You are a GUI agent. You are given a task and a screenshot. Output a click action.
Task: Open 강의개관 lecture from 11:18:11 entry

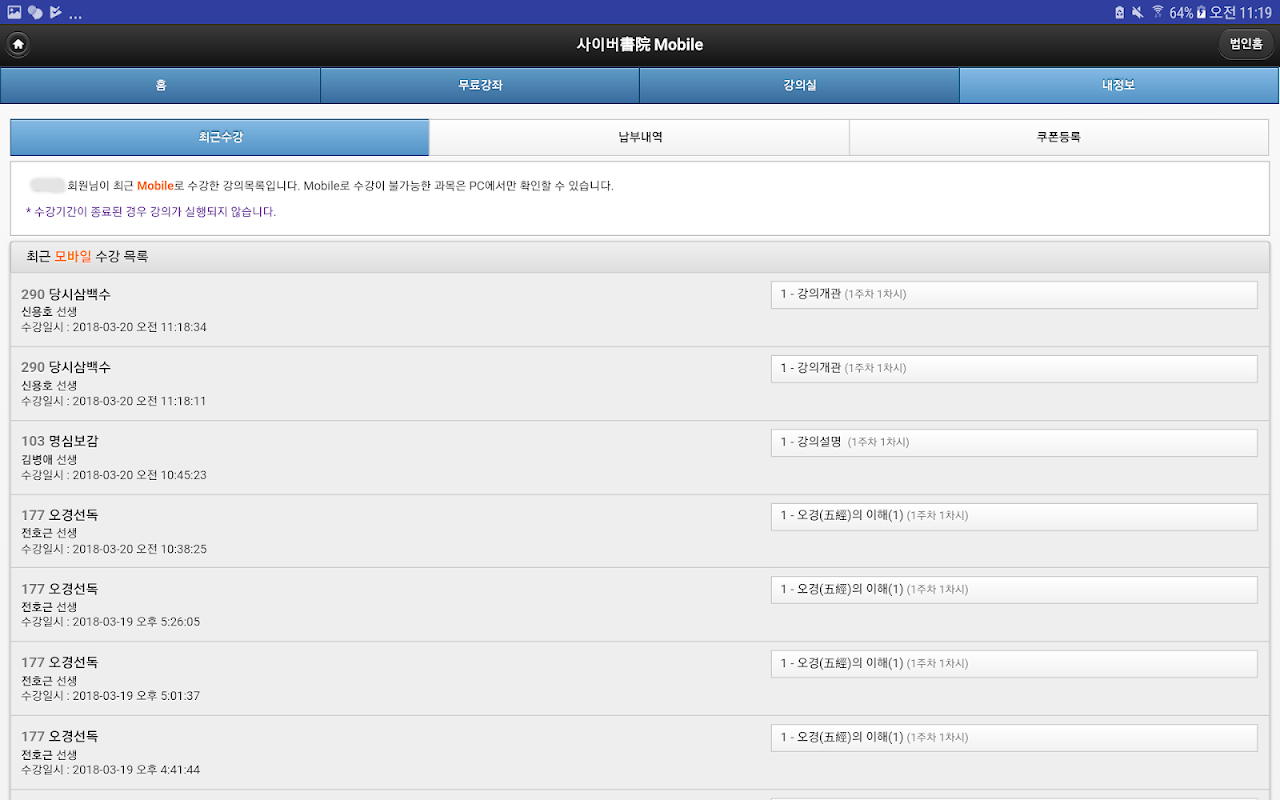coord(1014,368)
